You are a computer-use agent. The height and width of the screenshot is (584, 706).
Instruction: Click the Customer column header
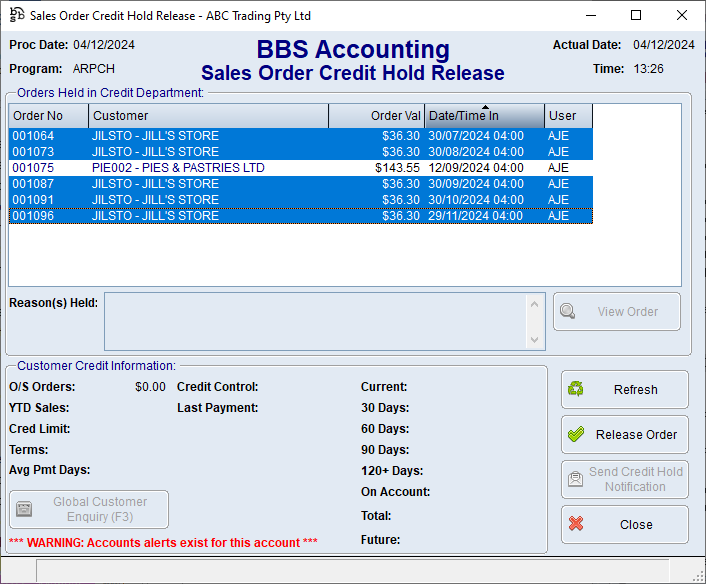[x=207, y=116]
